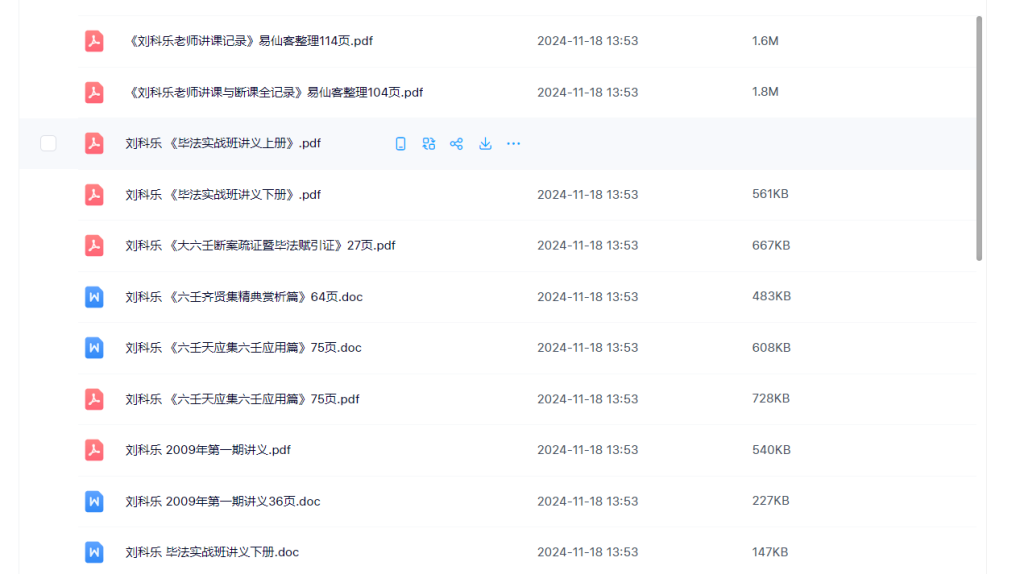This screenshot has width=1024, height=574.
Task: Click the 728KB size value
Action: [771, 398]
